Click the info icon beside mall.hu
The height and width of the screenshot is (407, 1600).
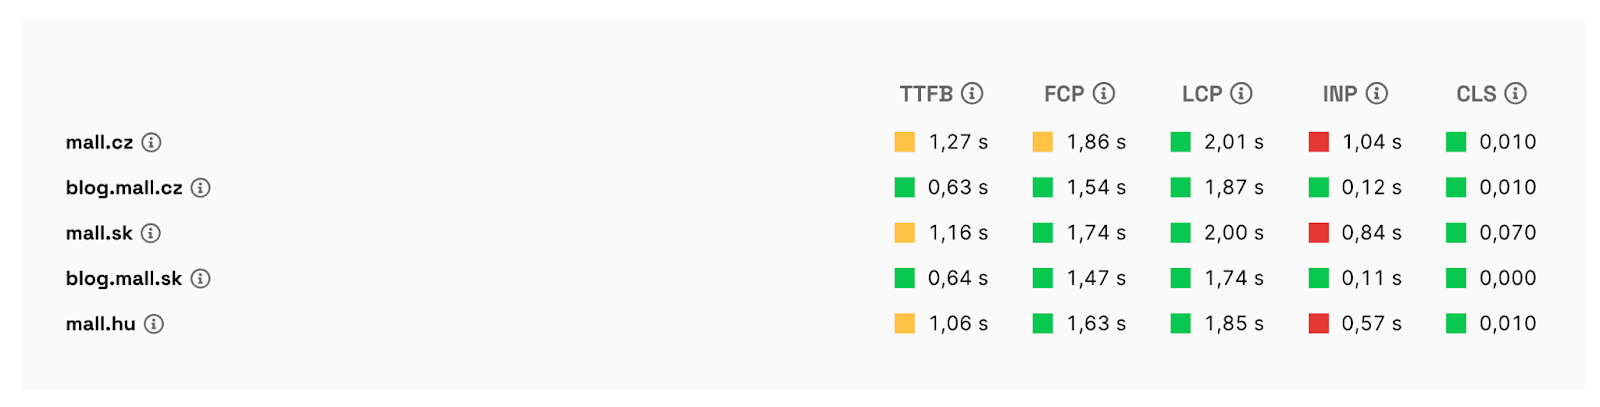(154, 324)
